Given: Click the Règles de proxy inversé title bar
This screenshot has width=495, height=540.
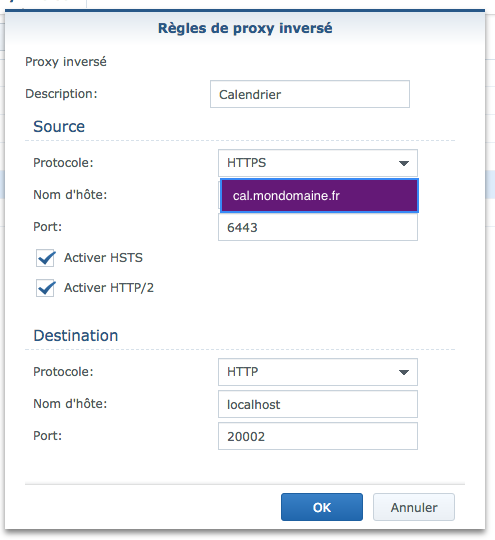Looking at the screenshot, I should pyautogui.click(x=245, y=28).
